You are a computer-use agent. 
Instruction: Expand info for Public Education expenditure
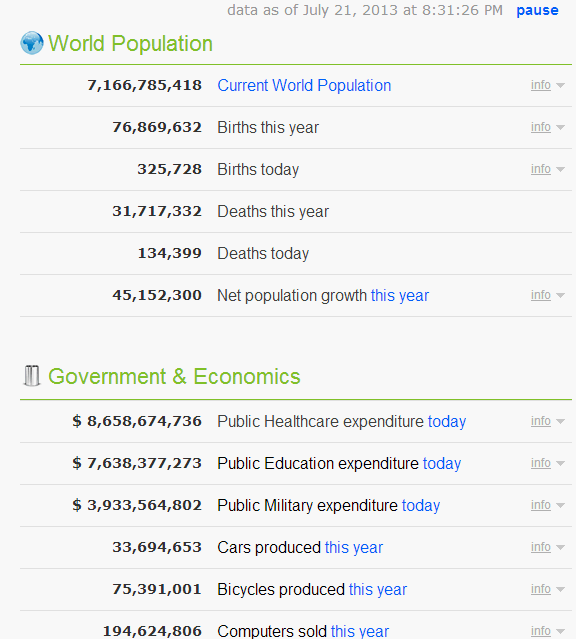point(547,463)
